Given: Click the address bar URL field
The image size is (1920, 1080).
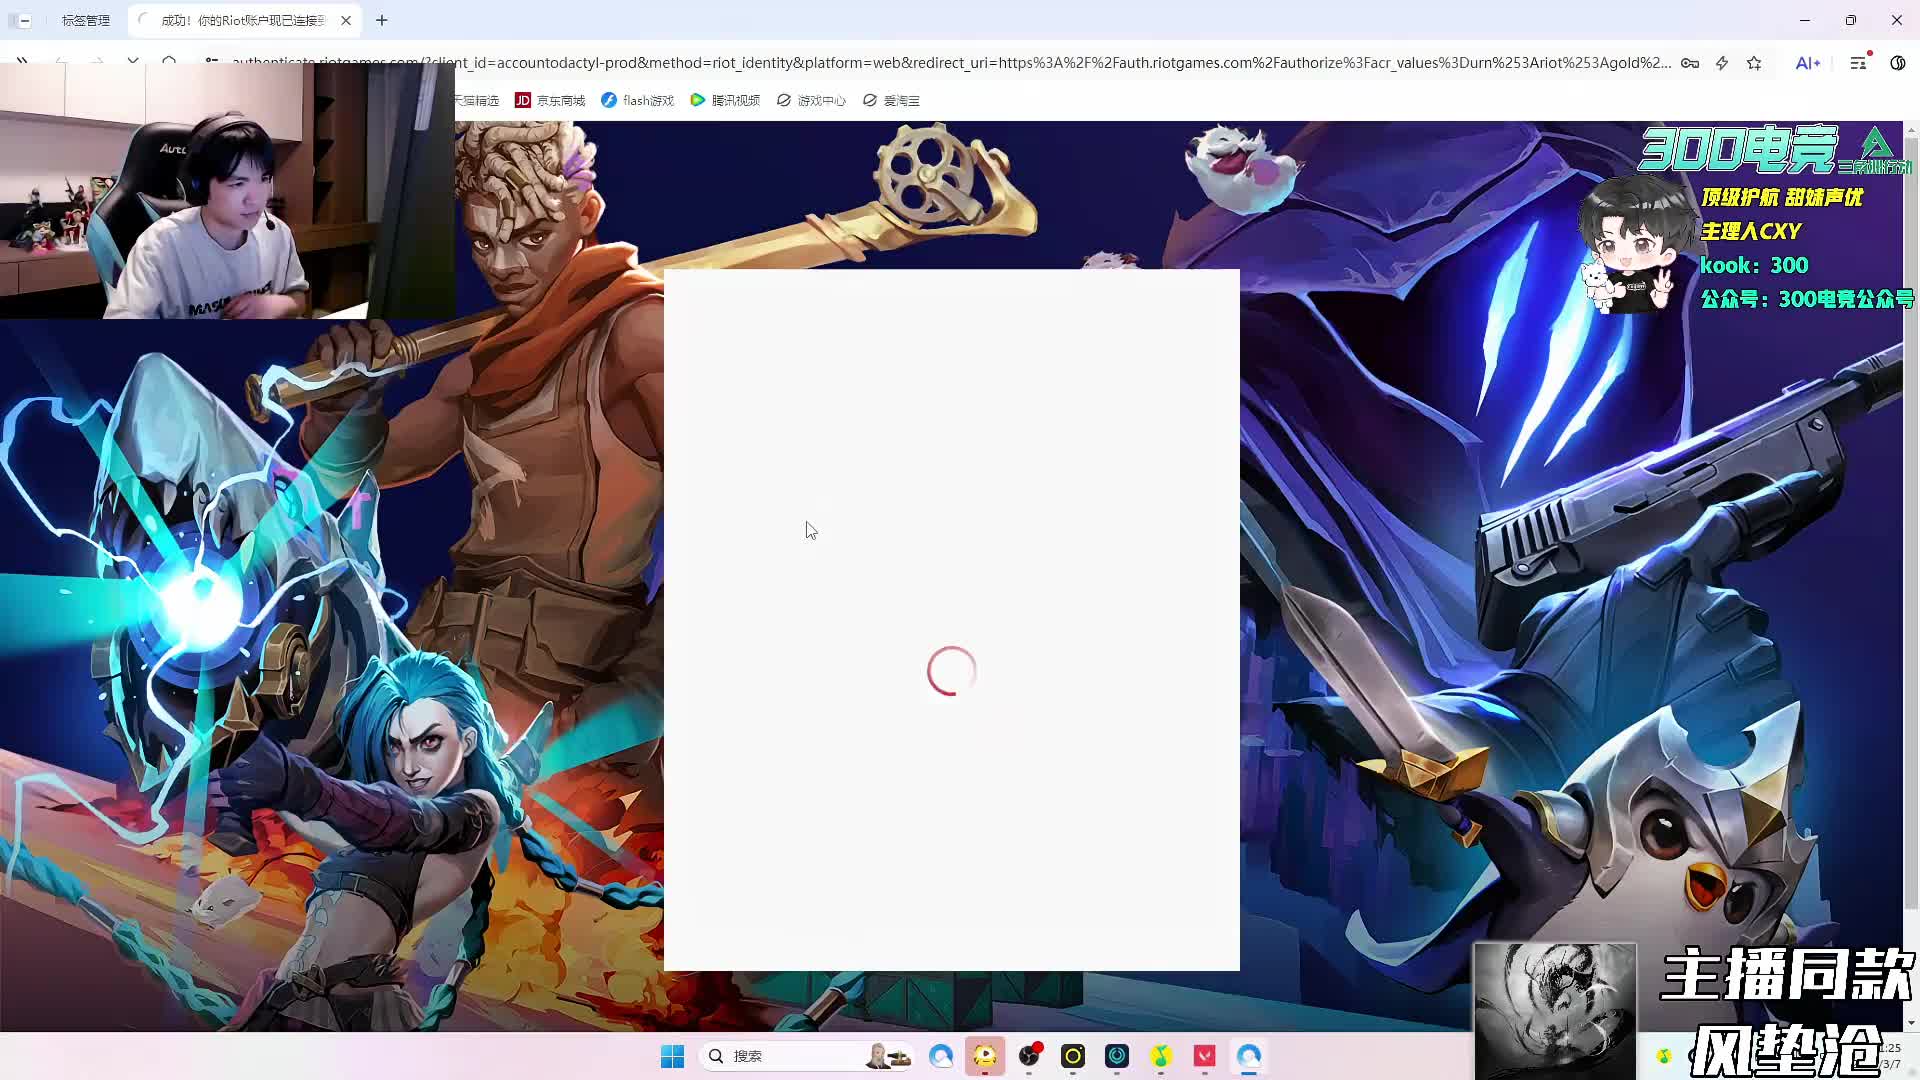Looking at the screenshot, I should click(x=950, y=63).
